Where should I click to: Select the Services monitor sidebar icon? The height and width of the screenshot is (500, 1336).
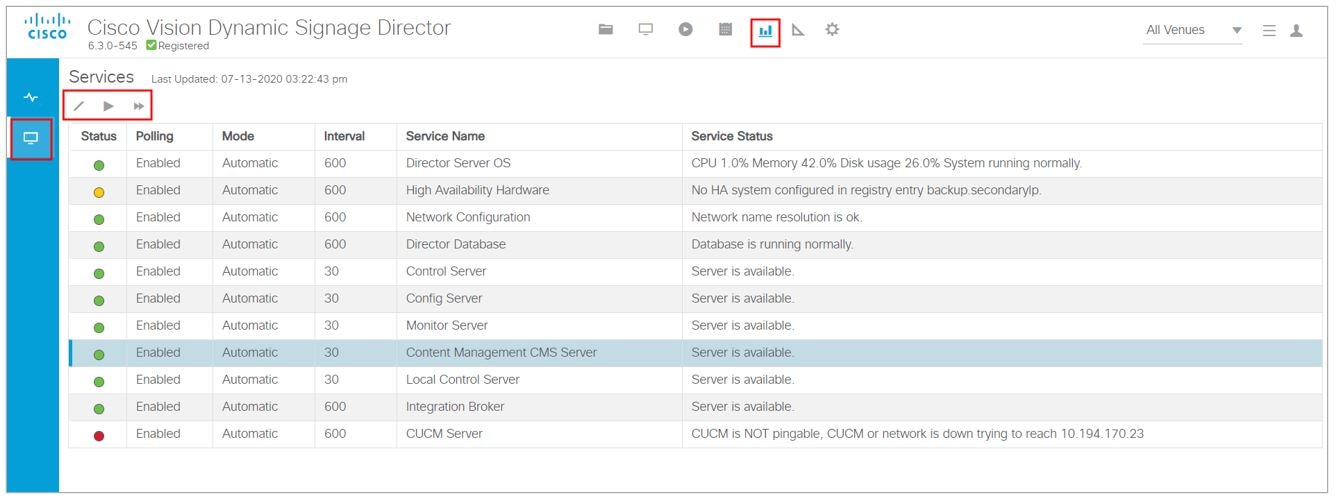tap(32, 138)
